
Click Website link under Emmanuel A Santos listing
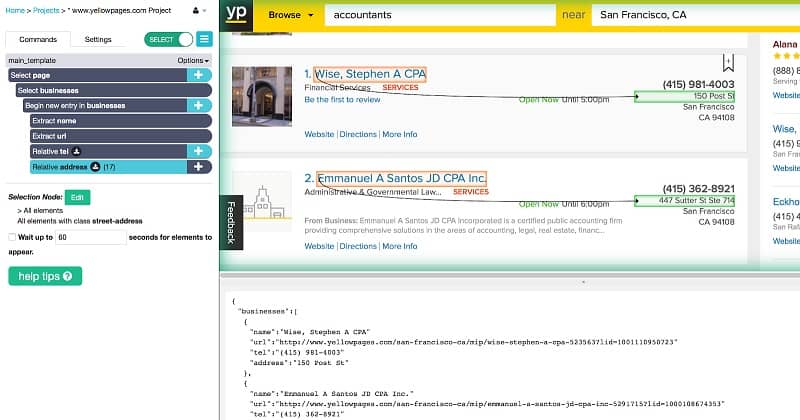pyautogui.click(x=319, y=246)
